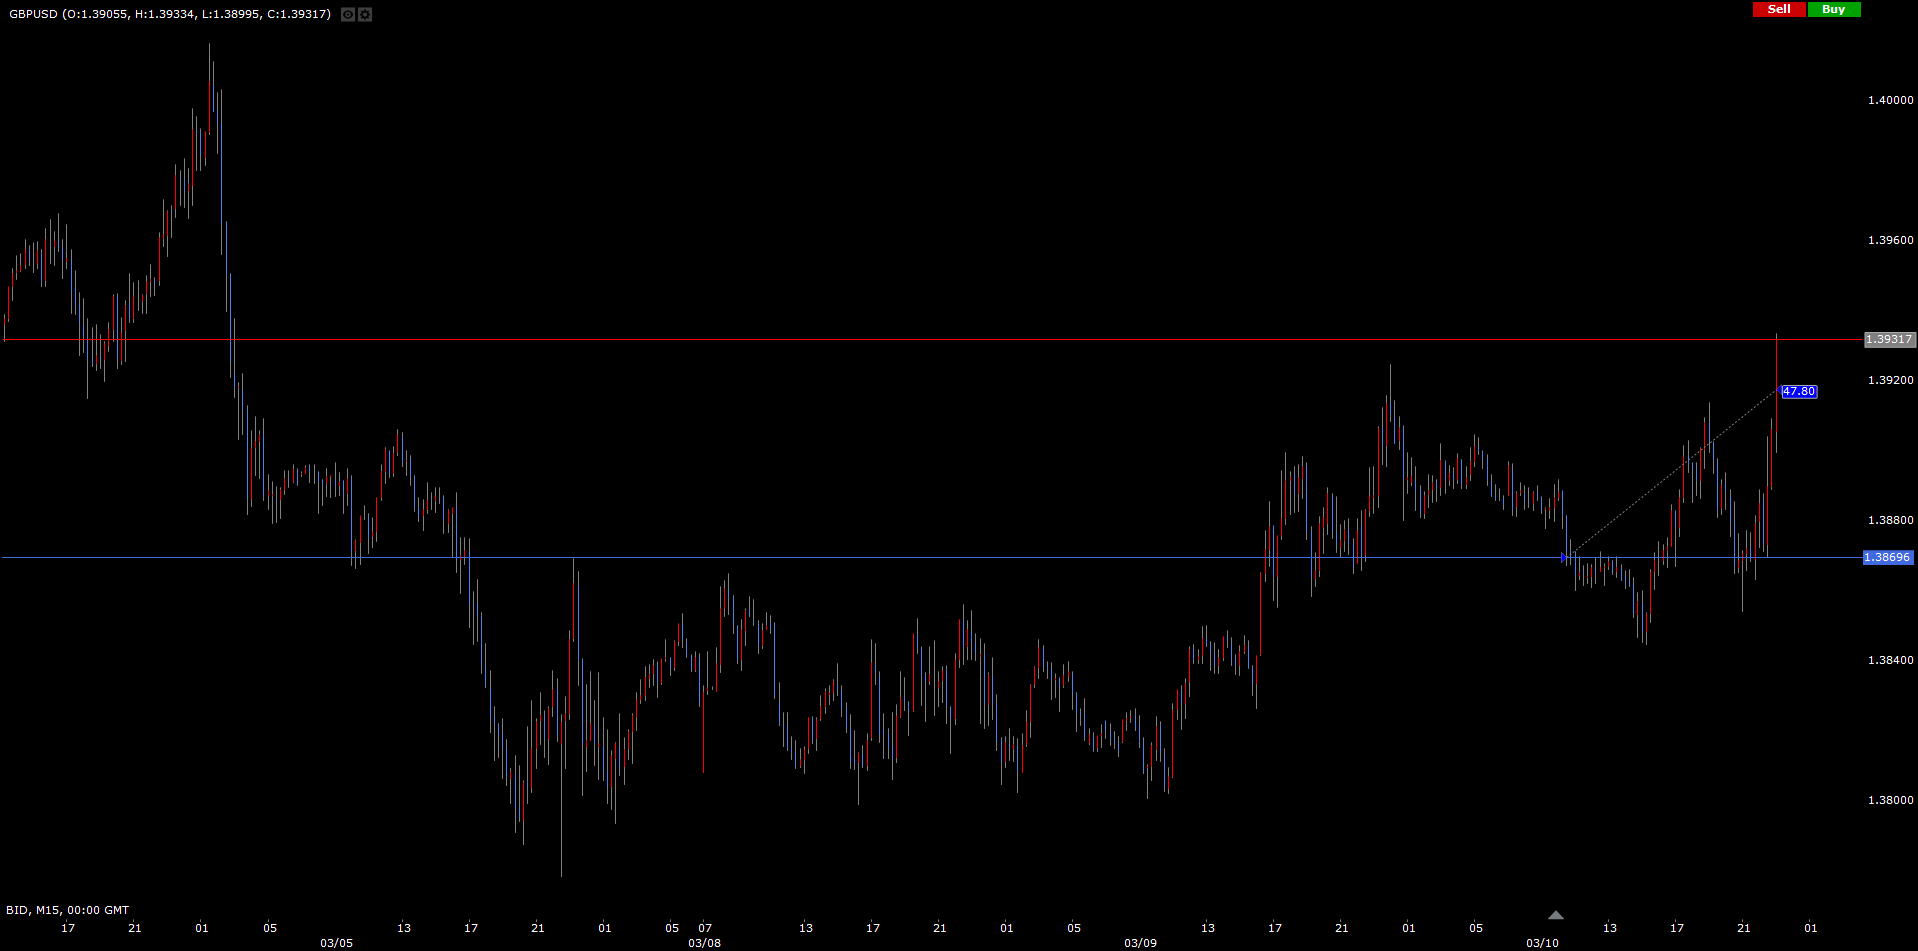Screen dimensions: 1918x951
Task: Click the gray triangle marker on time axis
Action: (x=1555, y=915)
